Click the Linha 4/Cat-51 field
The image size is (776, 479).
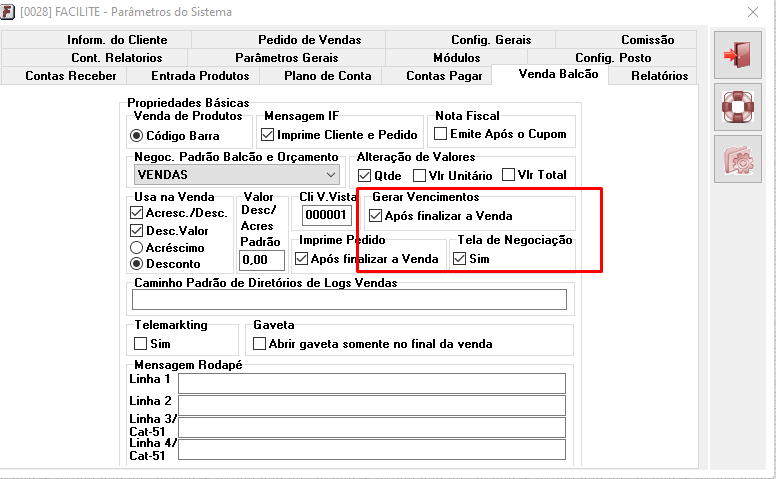372,449
